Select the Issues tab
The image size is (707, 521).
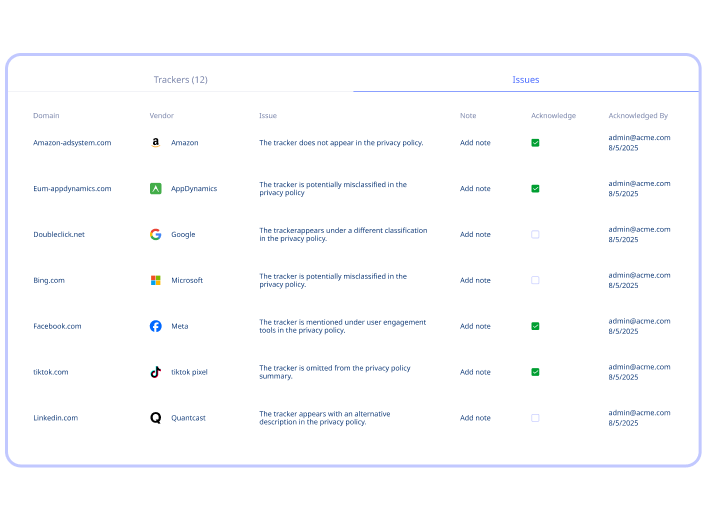click(x=526, y=79)
